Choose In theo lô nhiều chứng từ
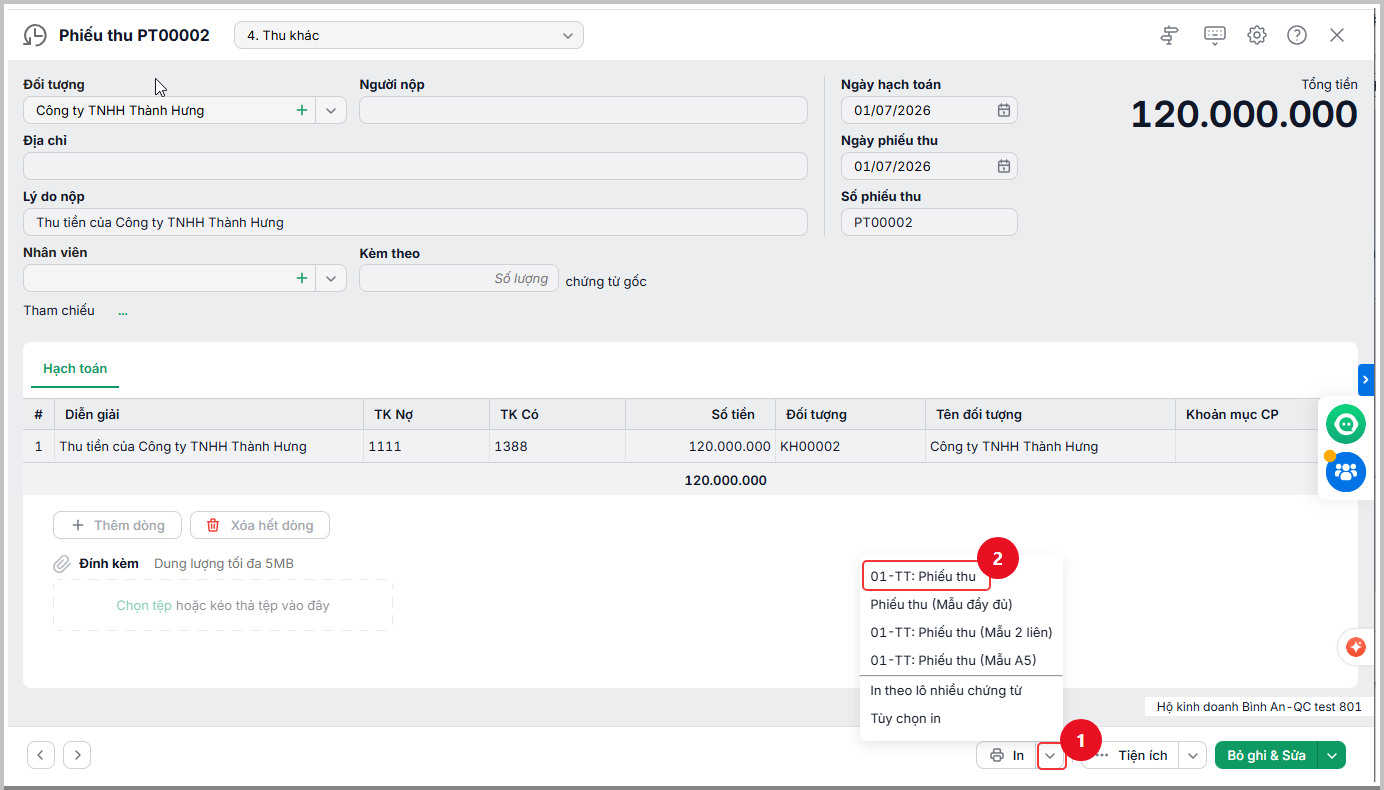This screenshot has height=790, width=1384. [946, 690]
